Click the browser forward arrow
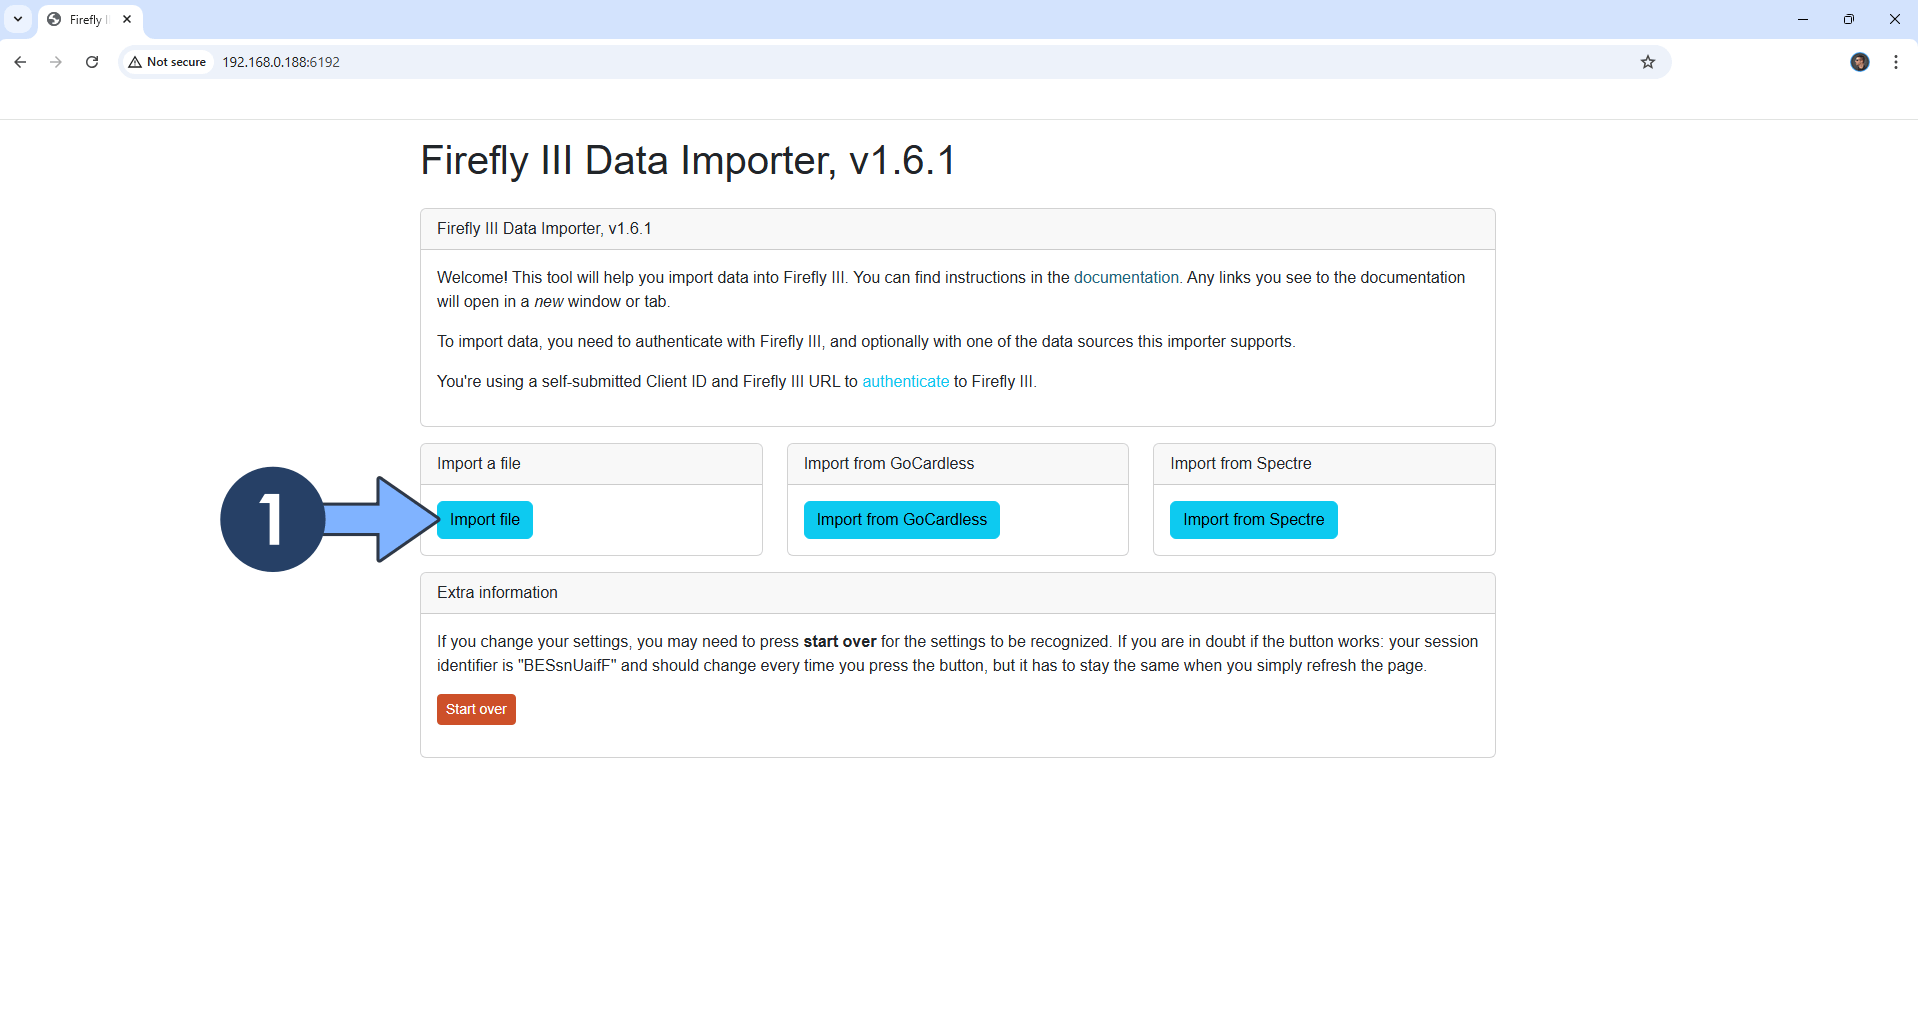The width and height of the screenshot is (1918, 1025). coord(56,62)
